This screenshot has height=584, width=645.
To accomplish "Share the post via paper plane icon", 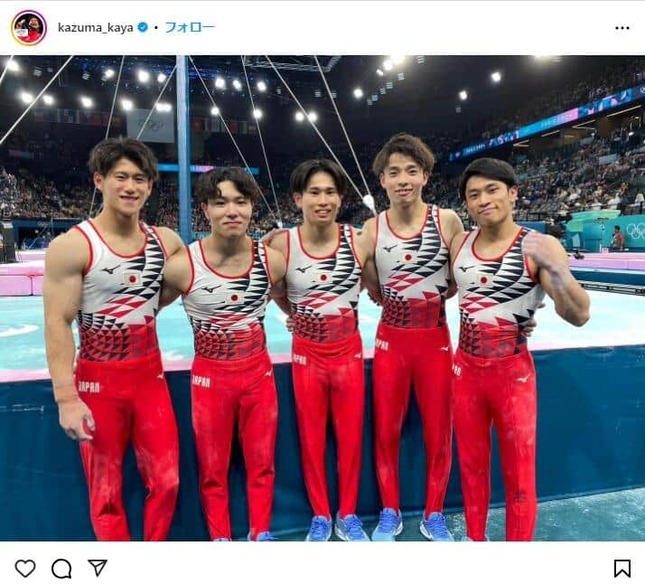I will pyautogui.click(x=97, y=568).
